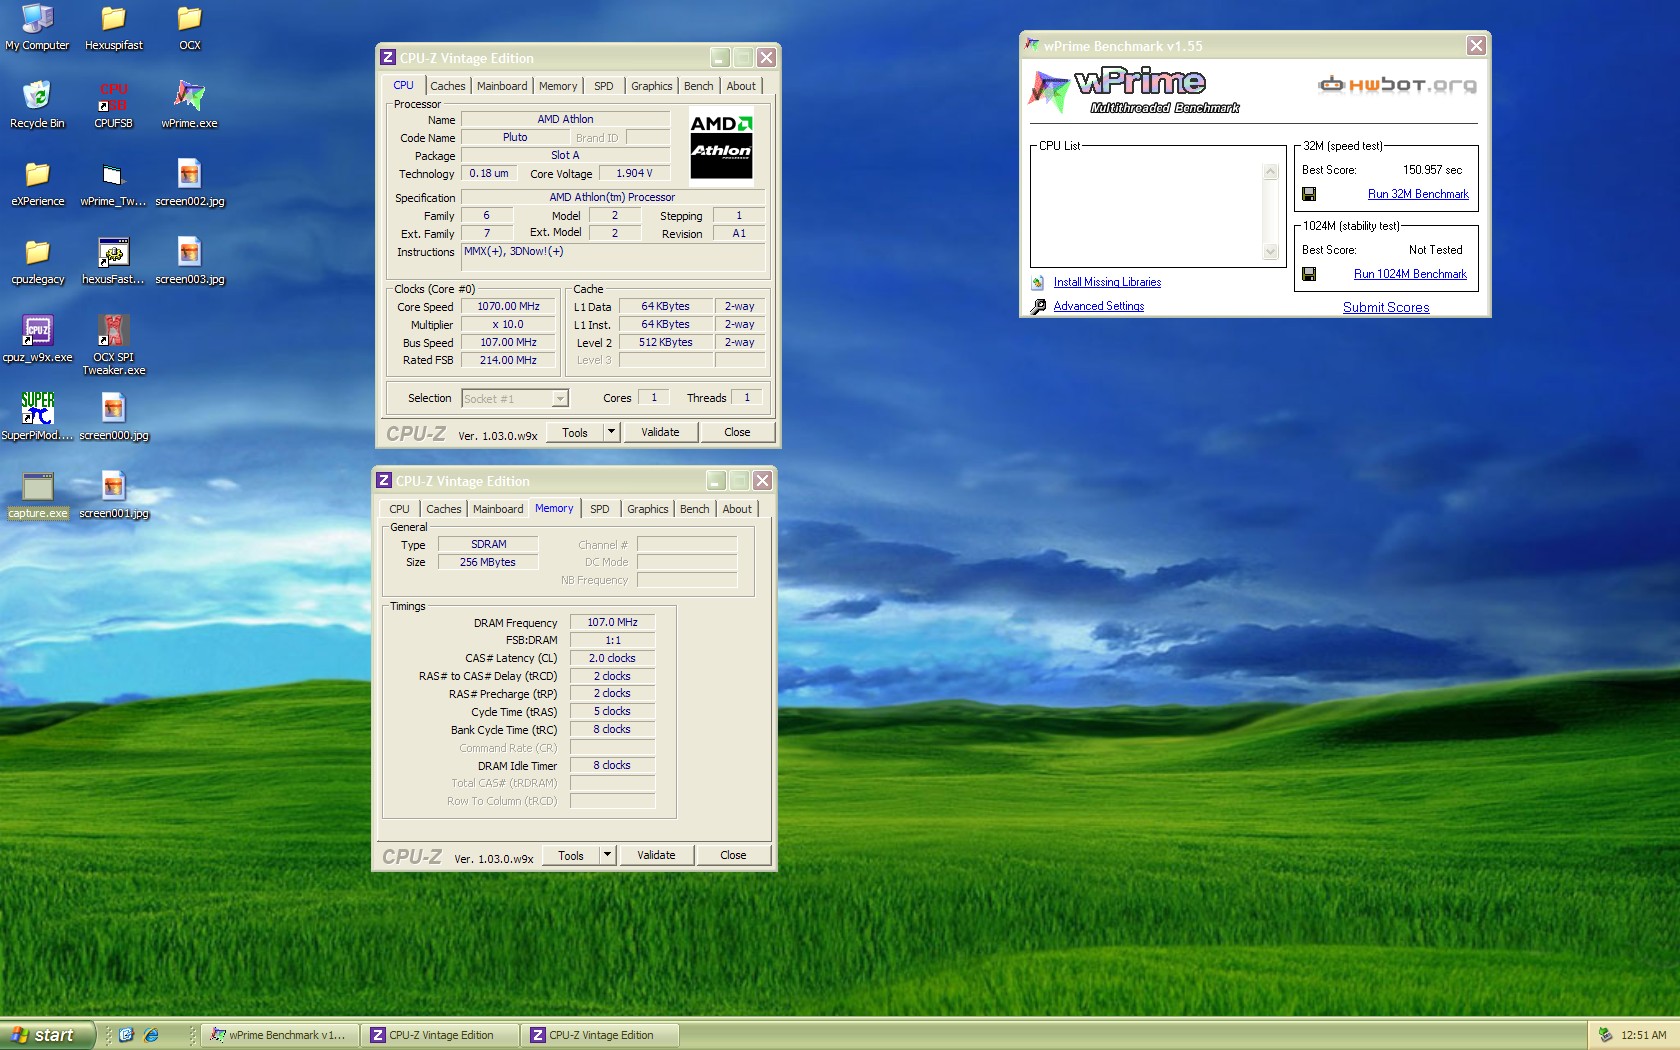
Task: Click the 12:51 AM taskbar clock
Action: (1643, 1035)
